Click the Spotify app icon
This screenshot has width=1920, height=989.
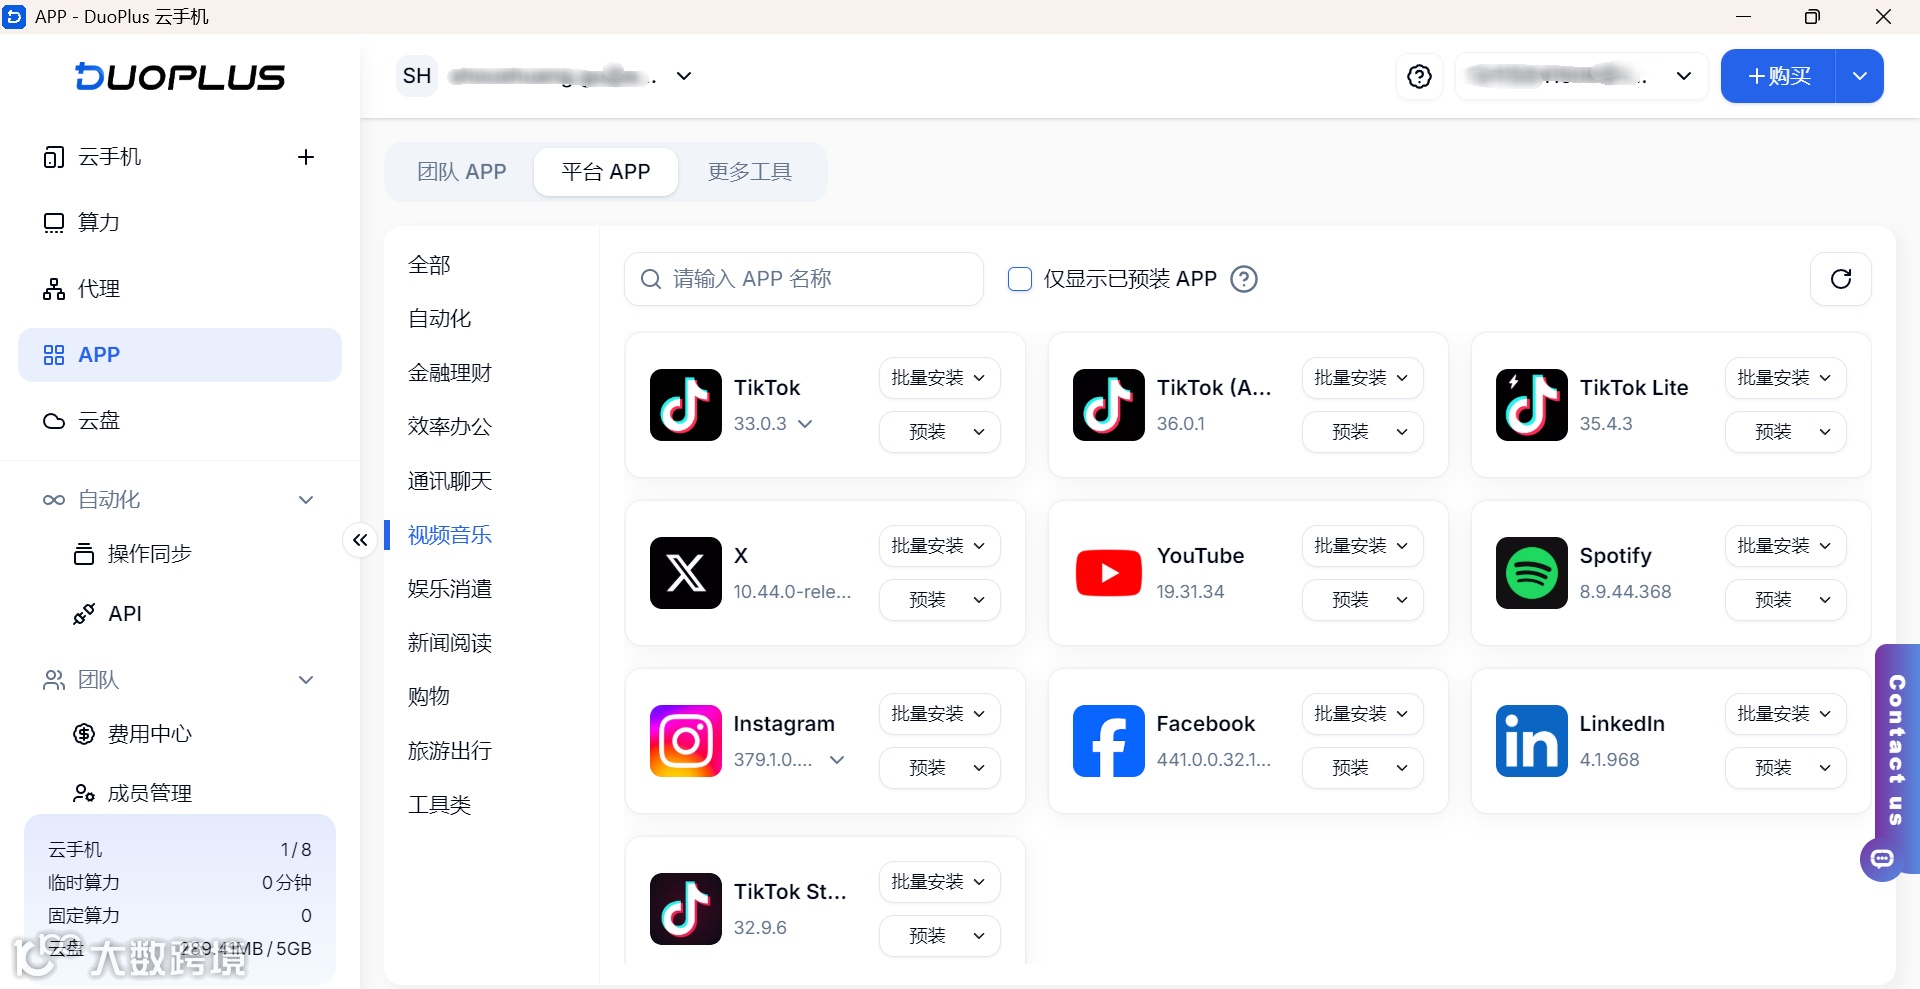coord(1532,573)
